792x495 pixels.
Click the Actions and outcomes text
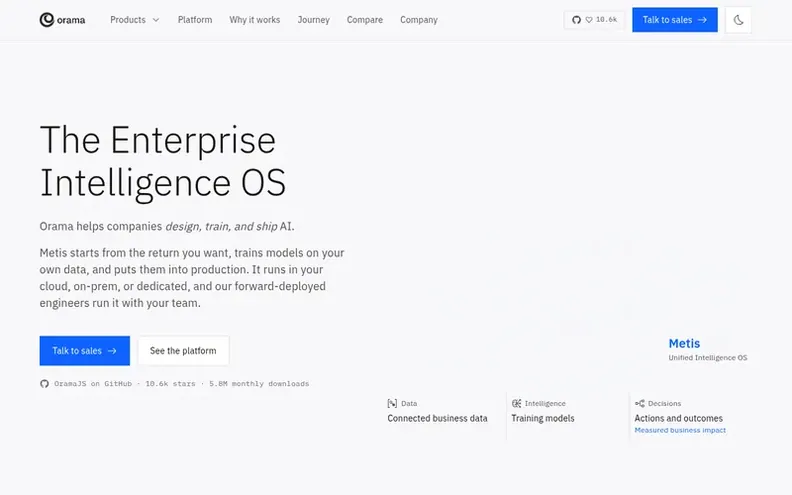click(x=678, y=418)
